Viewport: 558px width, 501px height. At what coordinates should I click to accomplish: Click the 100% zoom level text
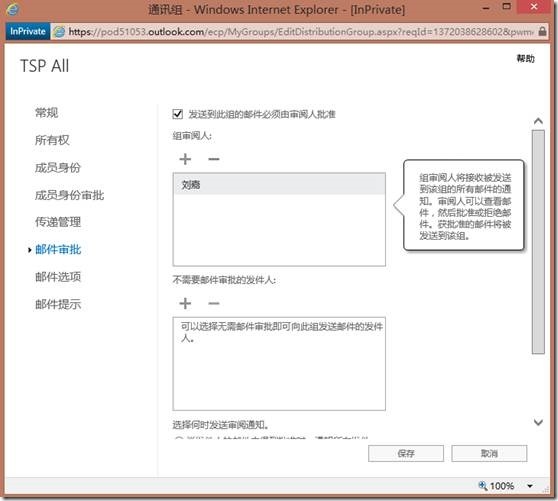point(502,486)
